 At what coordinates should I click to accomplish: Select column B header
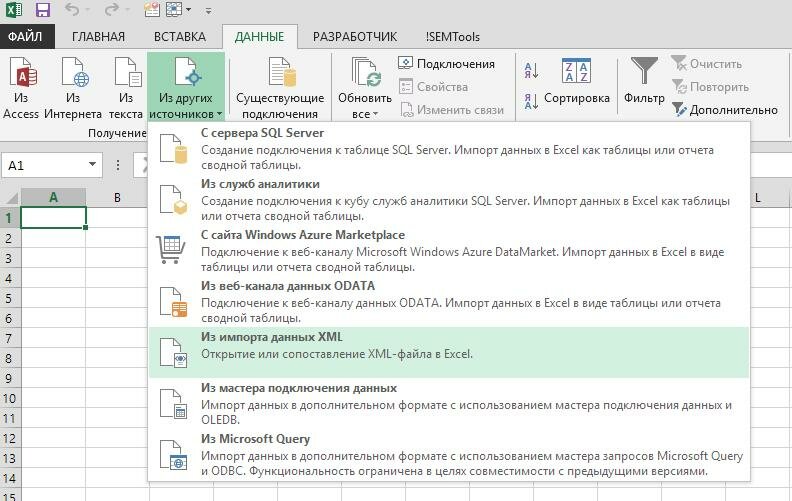click(x=117, y=197)
